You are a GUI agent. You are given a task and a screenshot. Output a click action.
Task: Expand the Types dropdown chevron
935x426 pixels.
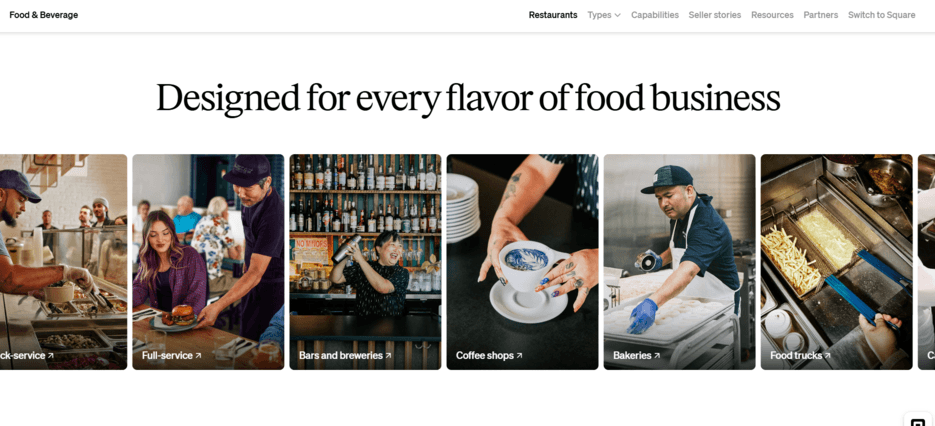tap(618, 16)
